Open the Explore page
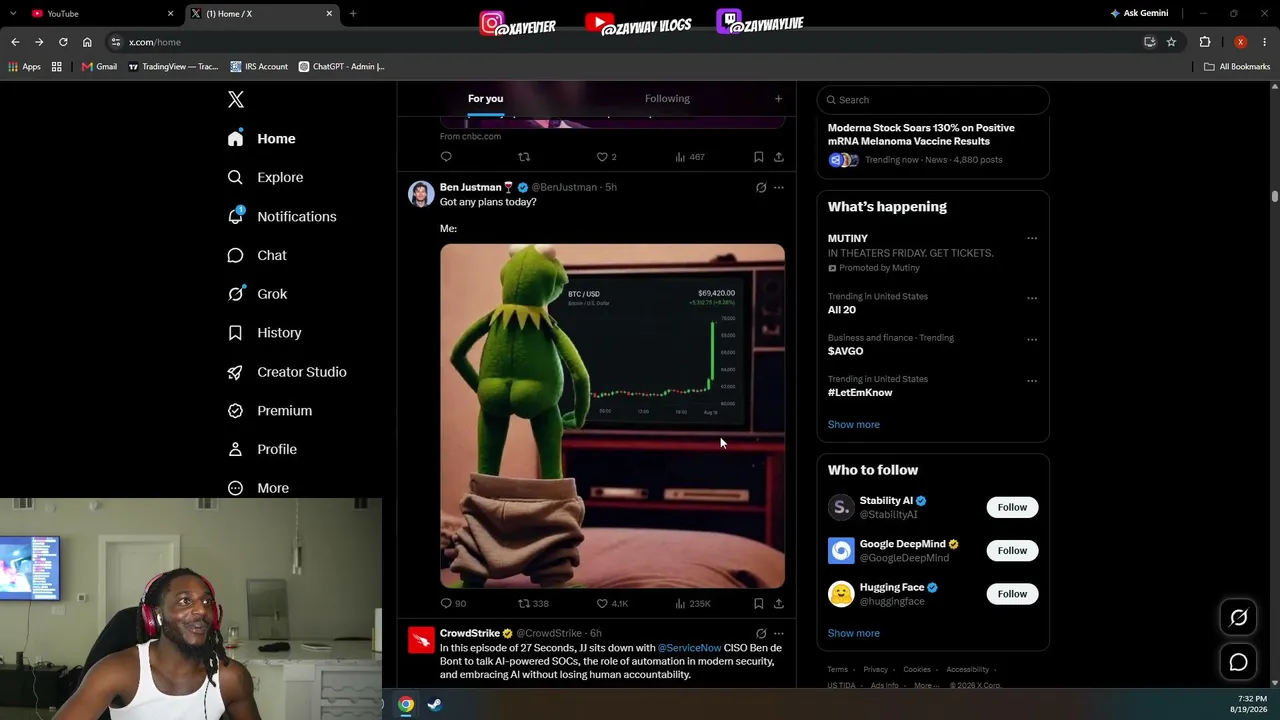This screenshot has width=1280, height=720. (x=265, y=177)
